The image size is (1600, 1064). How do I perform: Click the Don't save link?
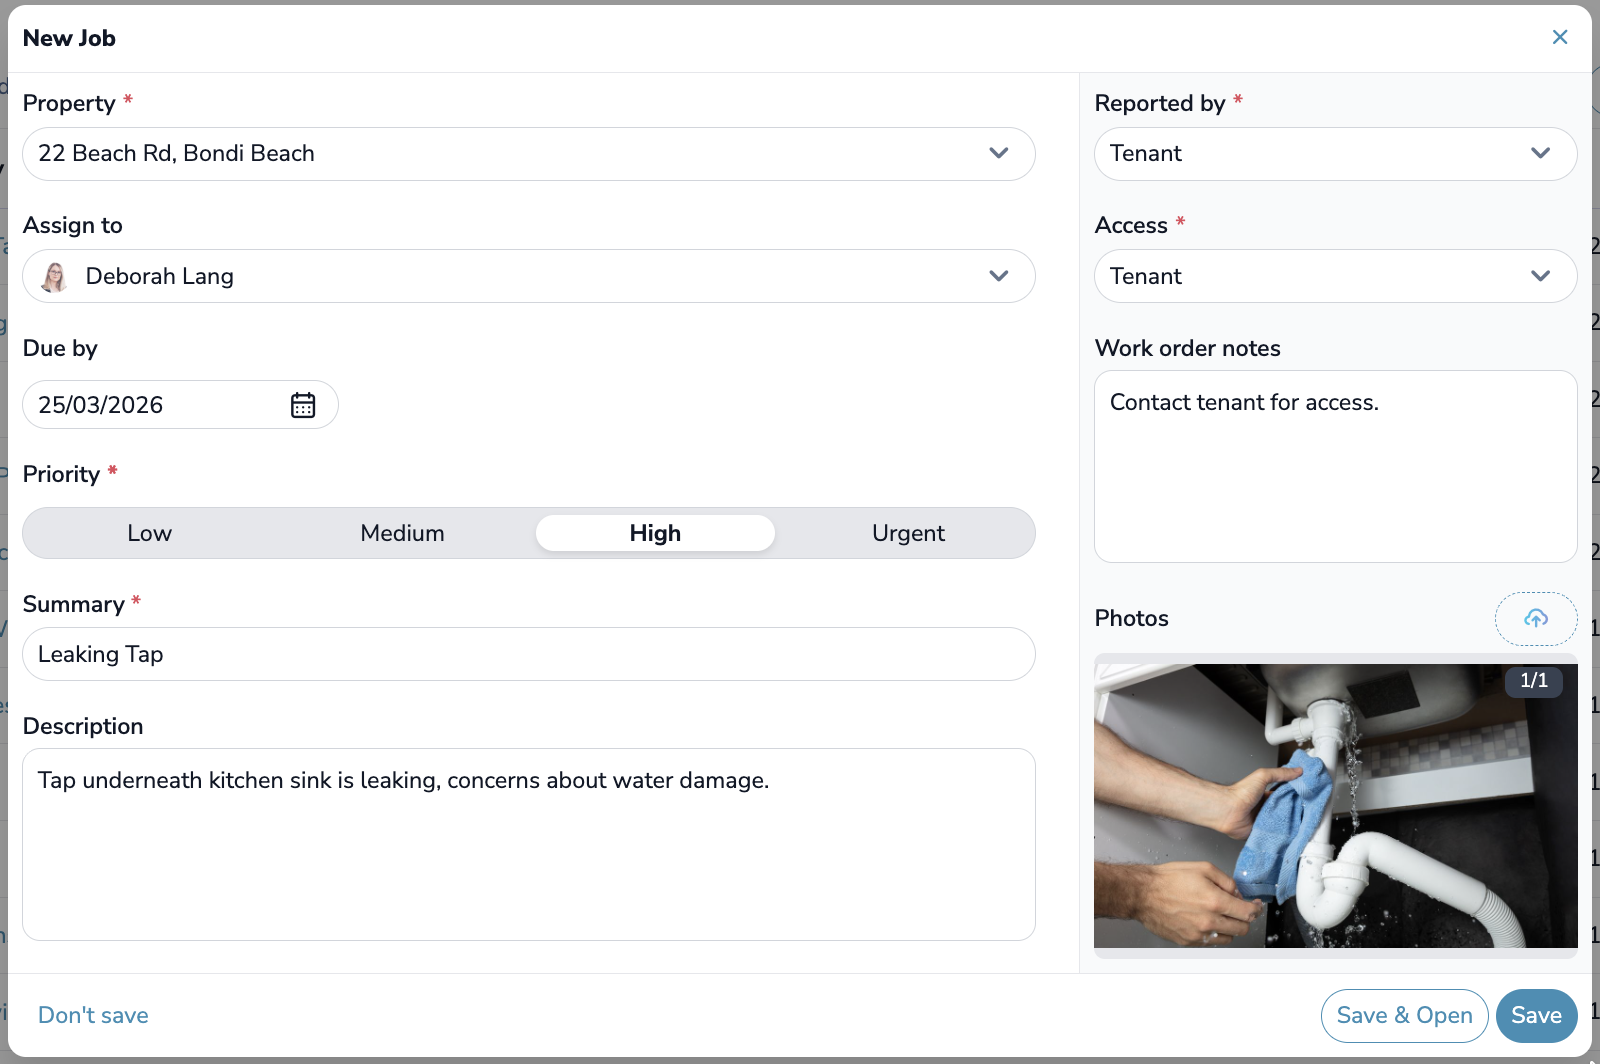point(93,1016)
